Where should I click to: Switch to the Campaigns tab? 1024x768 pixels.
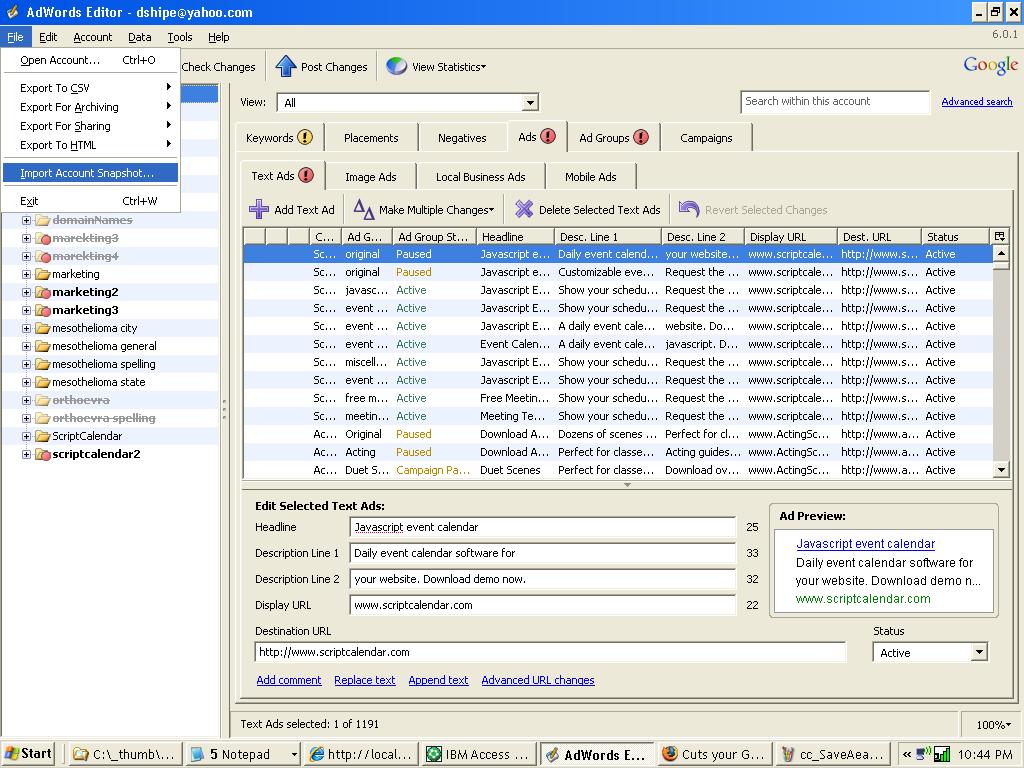click(706, 138)
